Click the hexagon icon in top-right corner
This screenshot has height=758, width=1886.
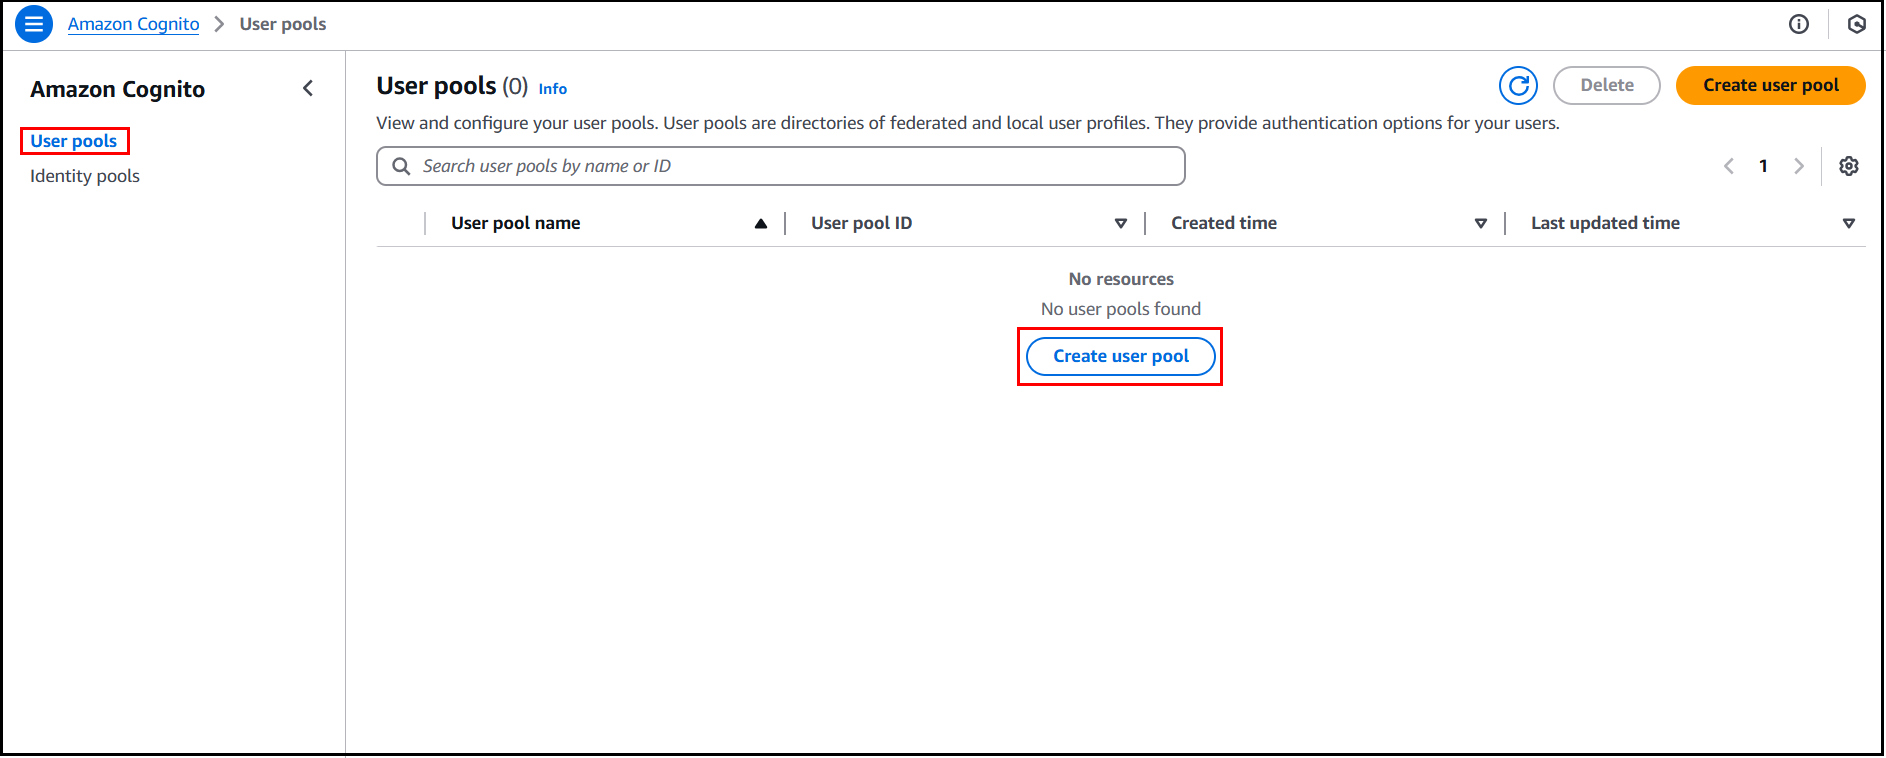coord(1856,24)
